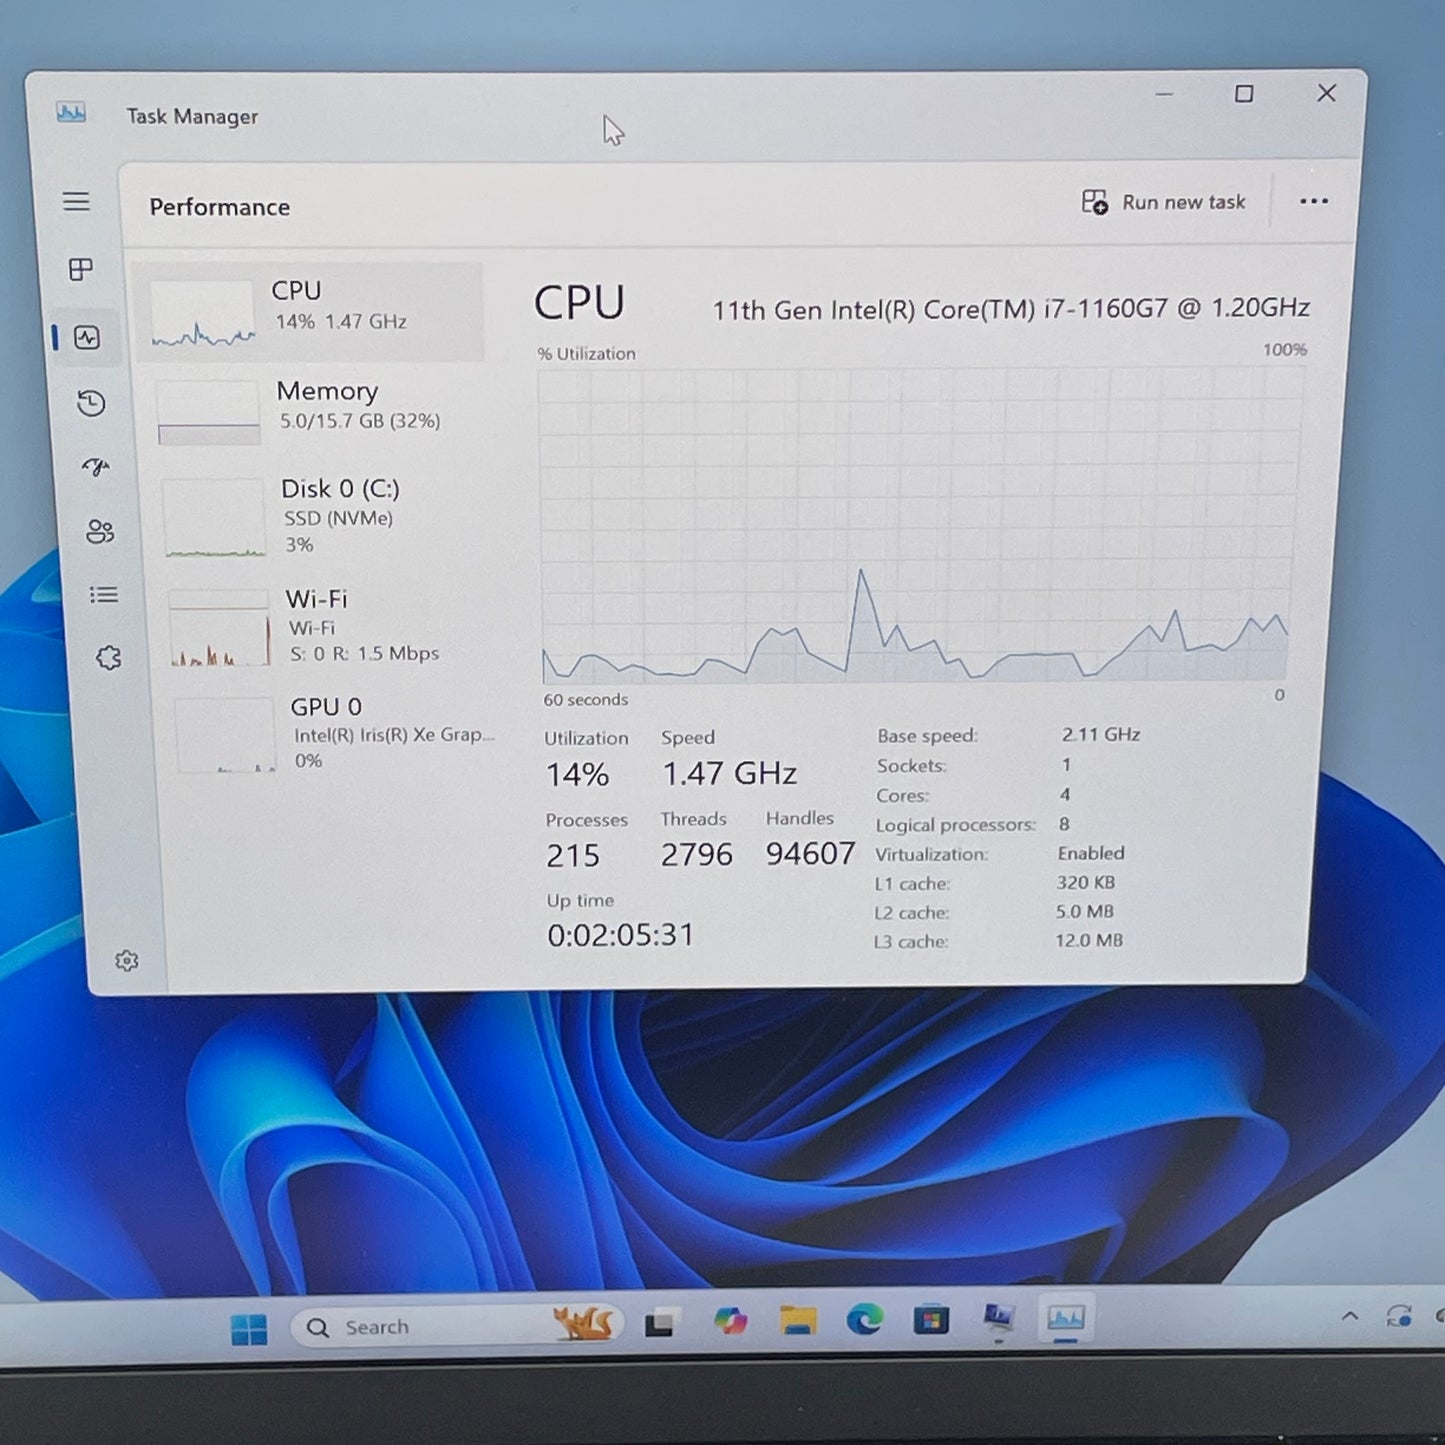Open the Services page
This screenshot has width=1445, height=1445.
(107, 657)
